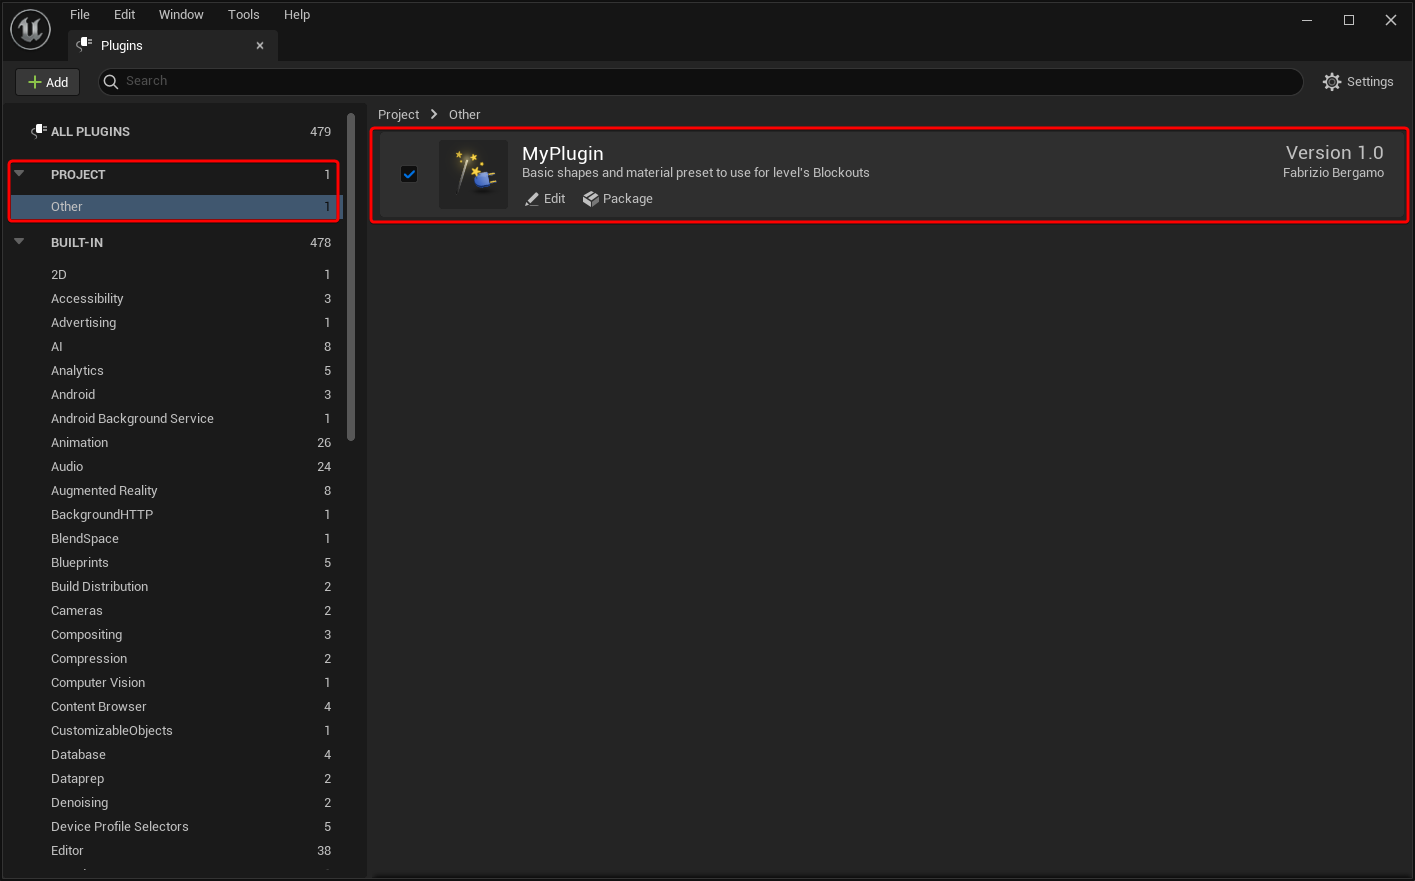This screenshot has width=1415, height=881.
Task: Click the Settings gear icon
Action: [x=1332, y=82]
